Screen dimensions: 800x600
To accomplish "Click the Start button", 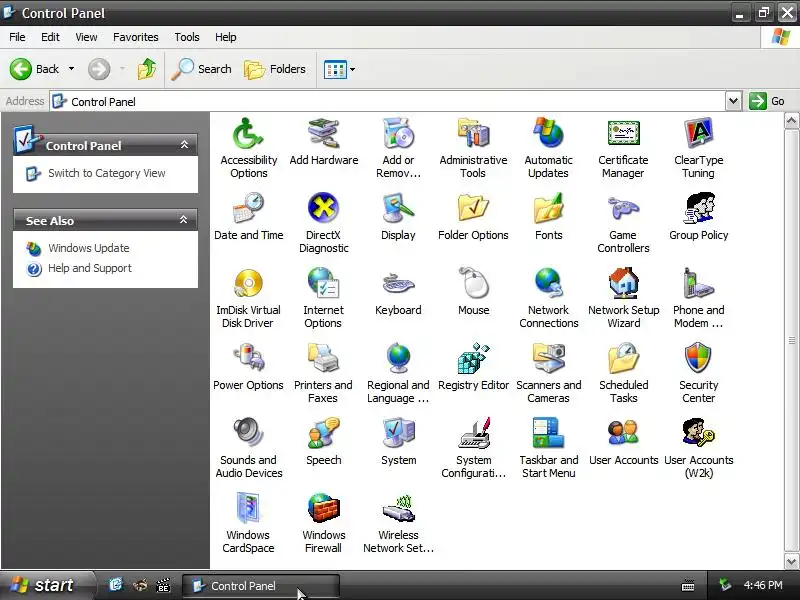I will [46, 585].
